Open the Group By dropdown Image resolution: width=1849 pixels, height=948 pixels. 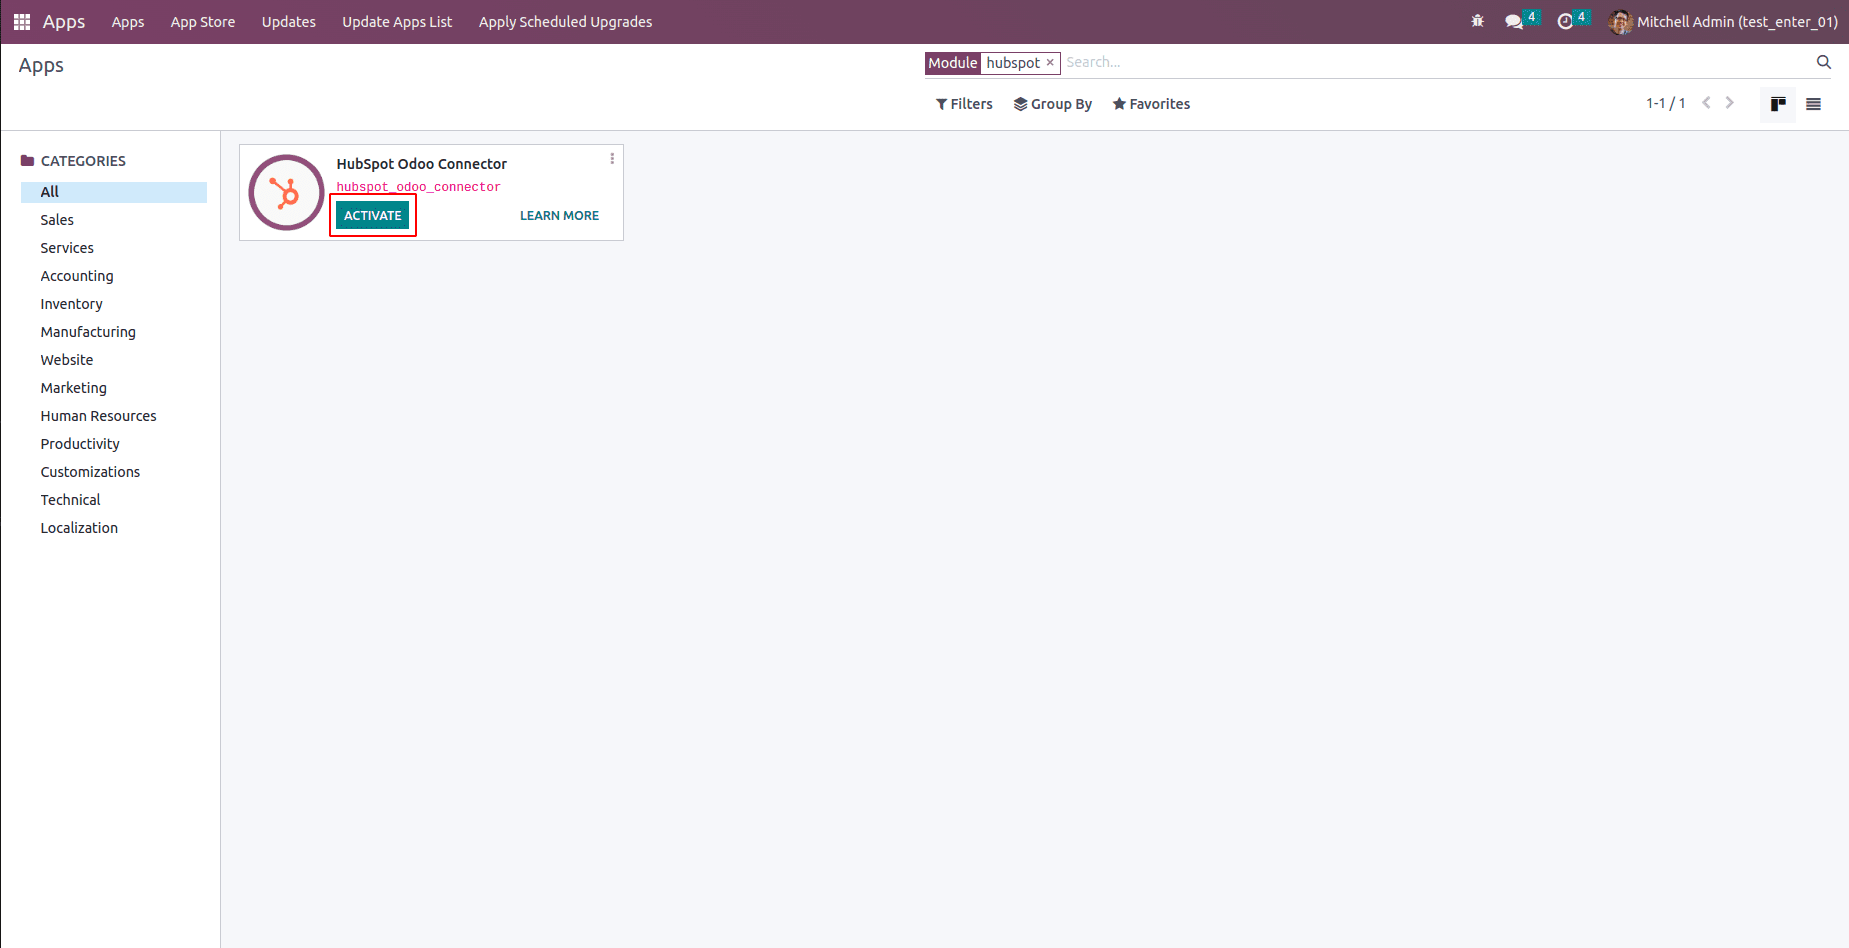1053,104
